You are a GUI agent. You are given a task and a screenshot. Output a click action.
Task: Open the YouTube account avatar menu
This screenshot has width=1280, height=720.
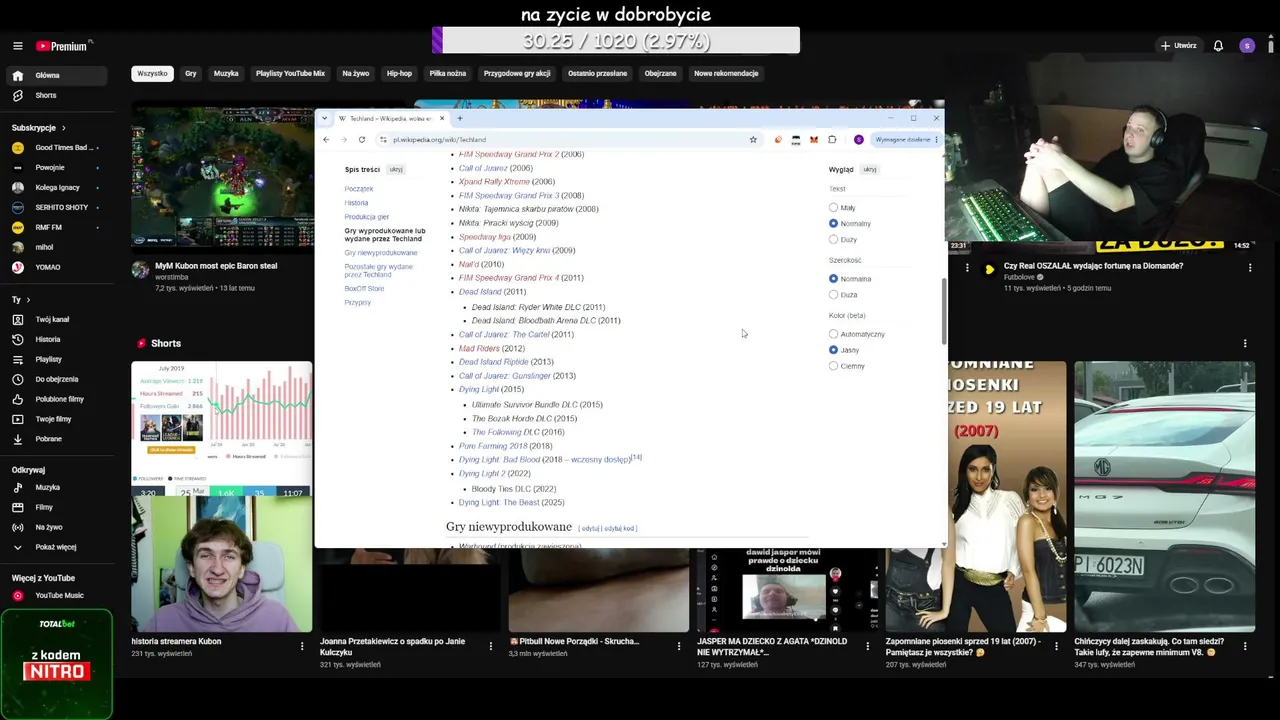pyautogui.click(x=1246, y=46)
